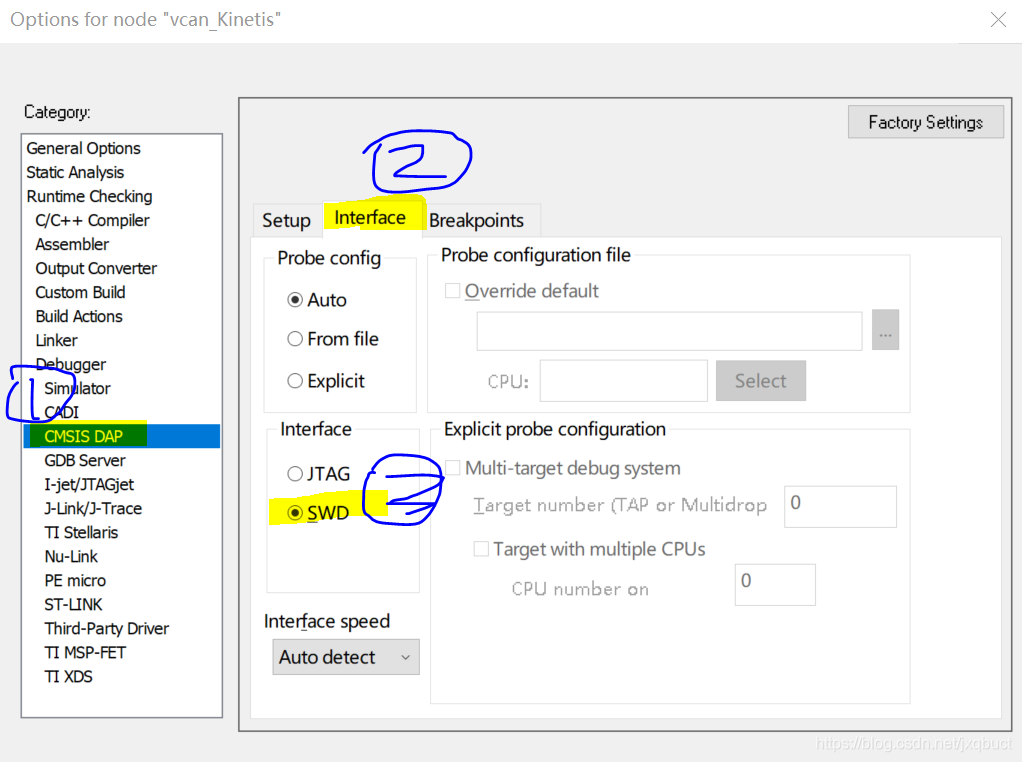Screen dimensions: 1022x762
Task: Select JTAG interface option
Action: [319, 474]
